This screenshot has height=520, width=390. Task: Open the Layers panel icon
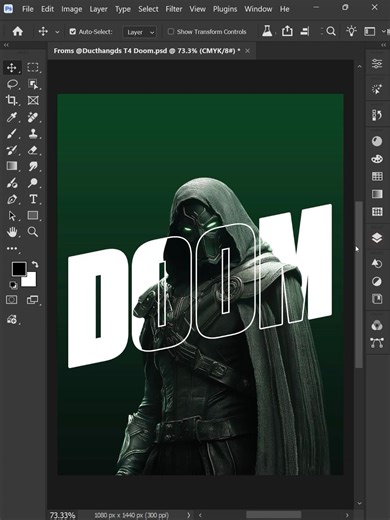point(377,238)
